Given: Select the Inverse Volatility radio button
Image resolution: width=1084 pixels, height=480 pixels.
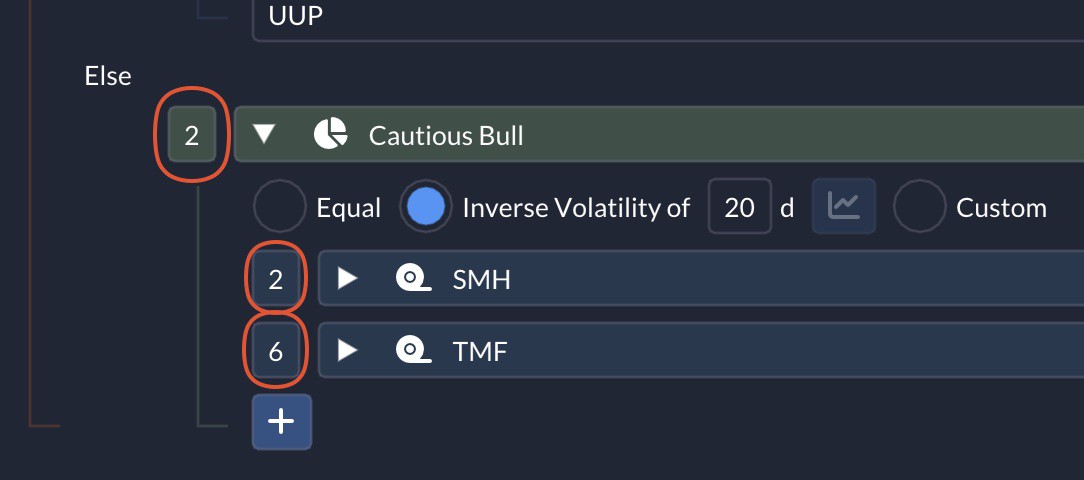Looking at the screenshot, I should (x=426, y=207).
